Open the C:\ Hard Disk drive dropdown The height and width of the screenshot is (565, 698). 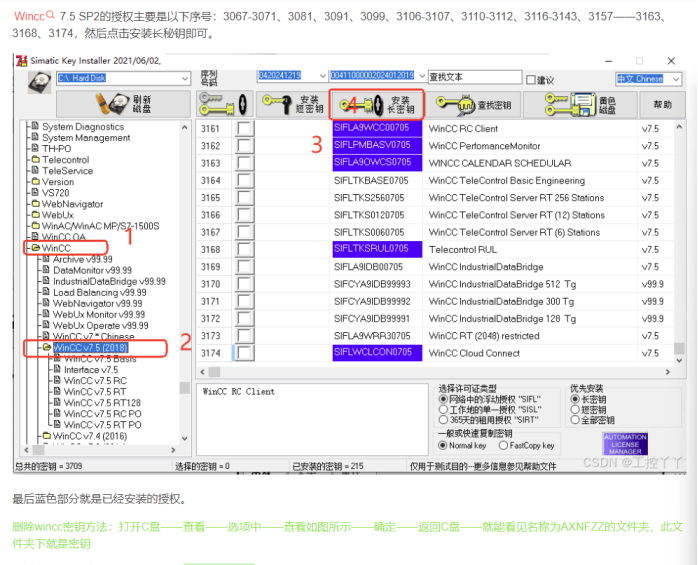pos(185,78)
